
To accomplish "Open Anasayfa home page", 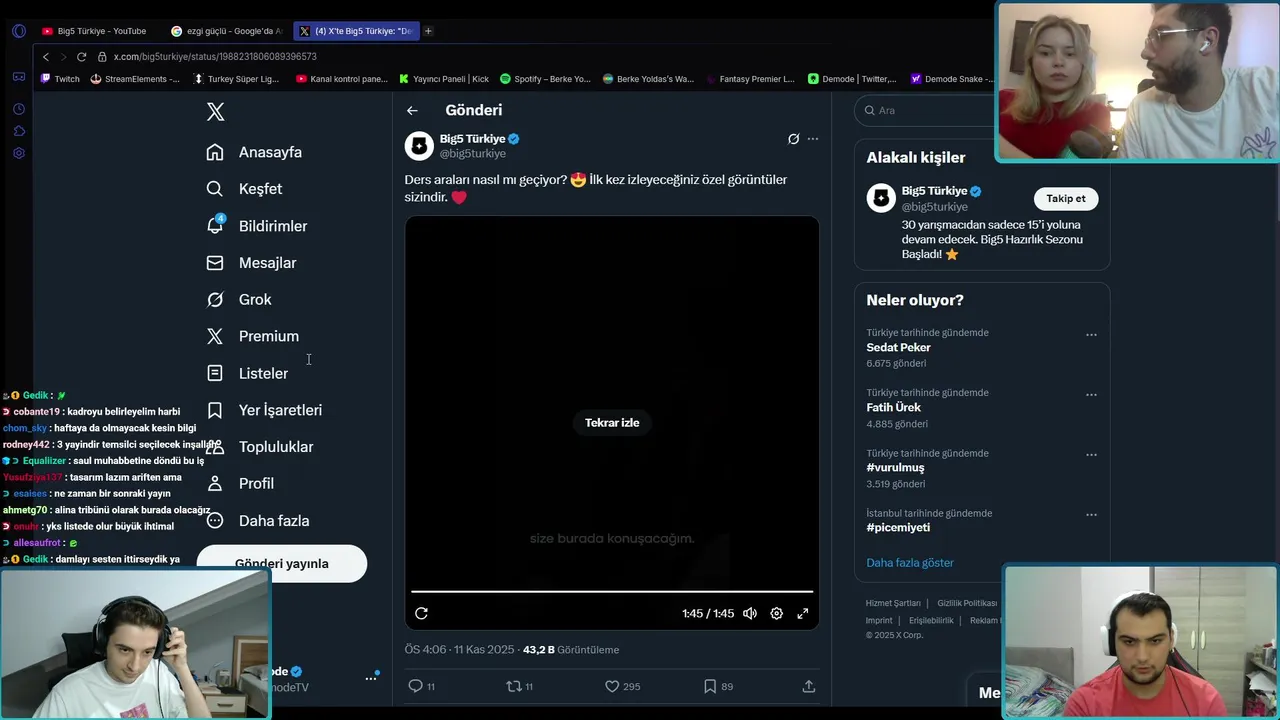I will point(254,152).
